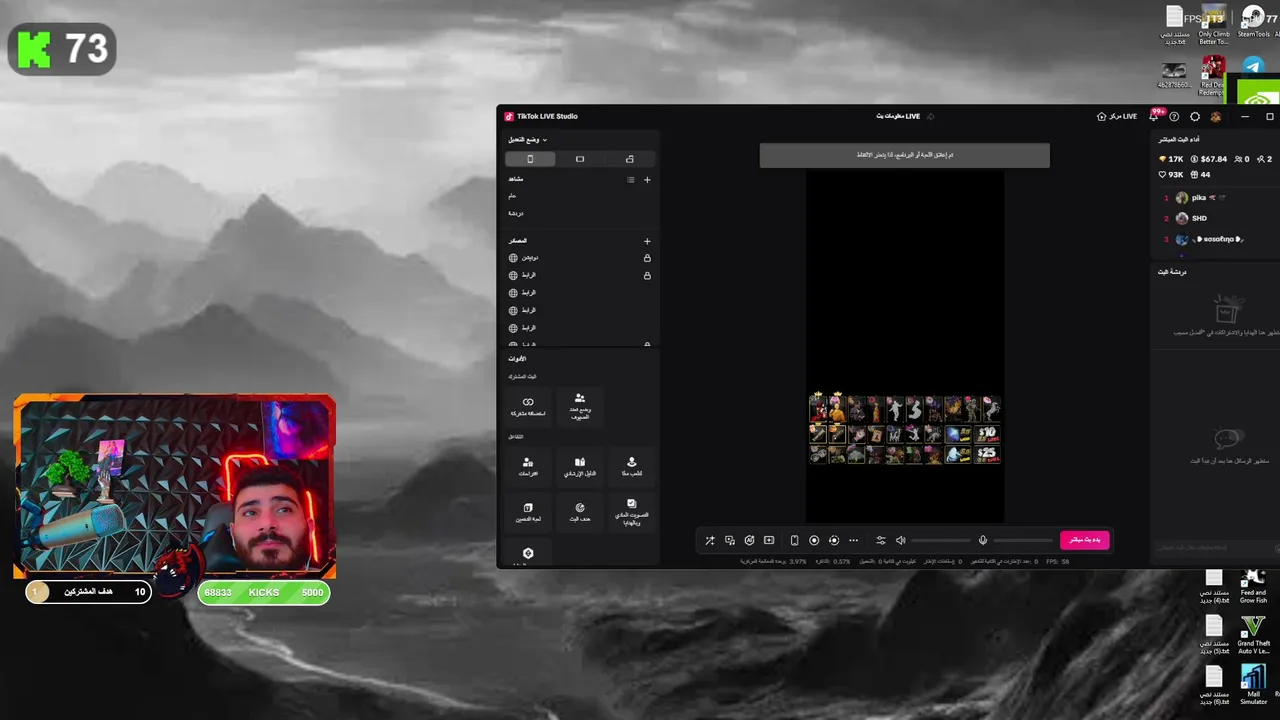The height and width of the screenshot is (720, 1280).
Task: Select the third source row with globe icon
Action: coord(580,293)
